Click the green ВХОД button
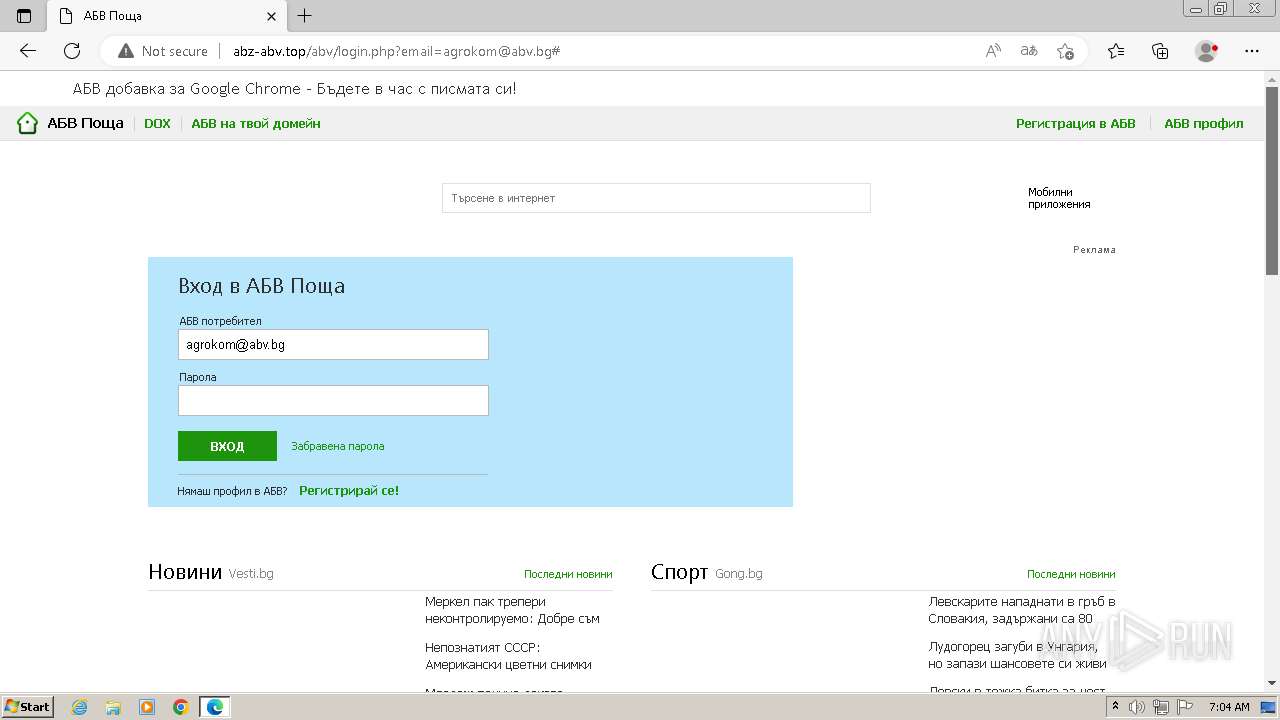 tap(227, 446)
